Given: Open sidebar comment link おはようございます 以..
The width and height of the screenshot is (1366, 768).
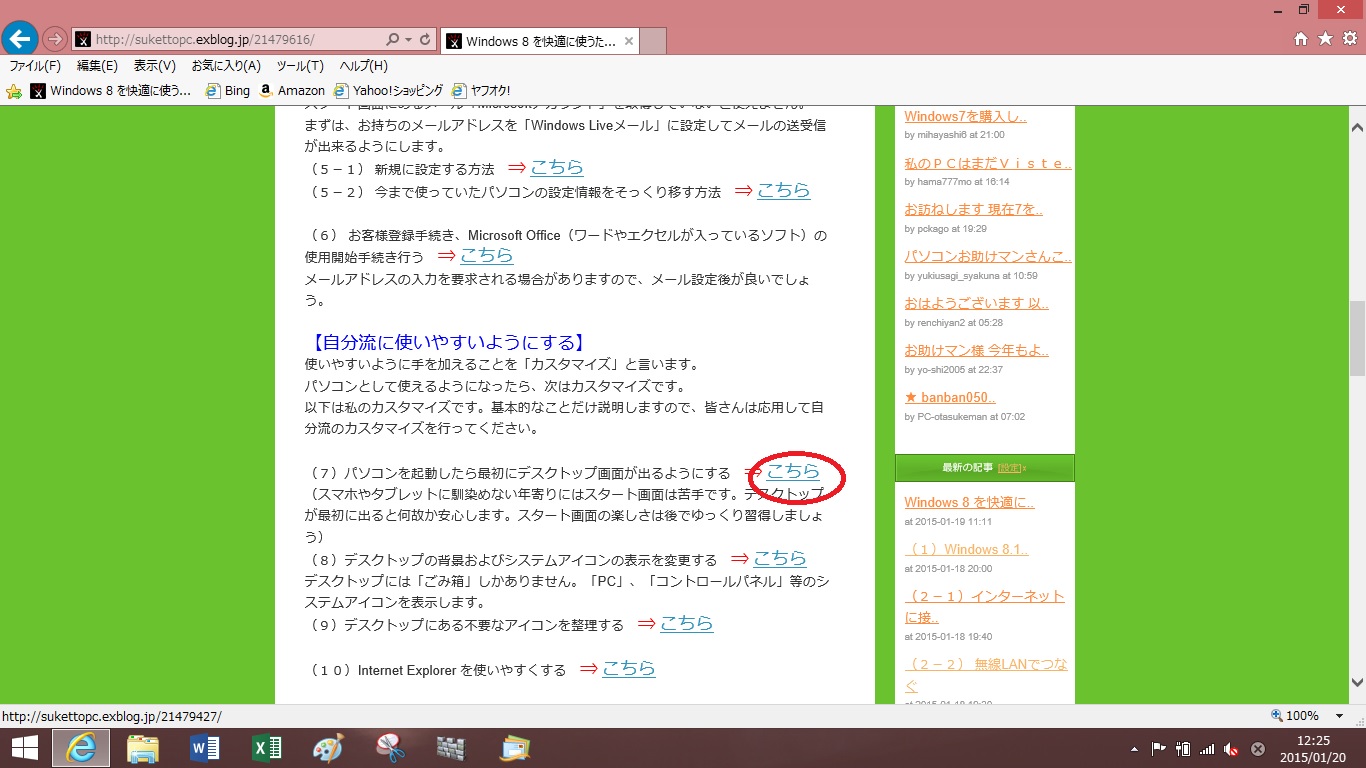Looking at the screenshot, I should click(976, 303).
